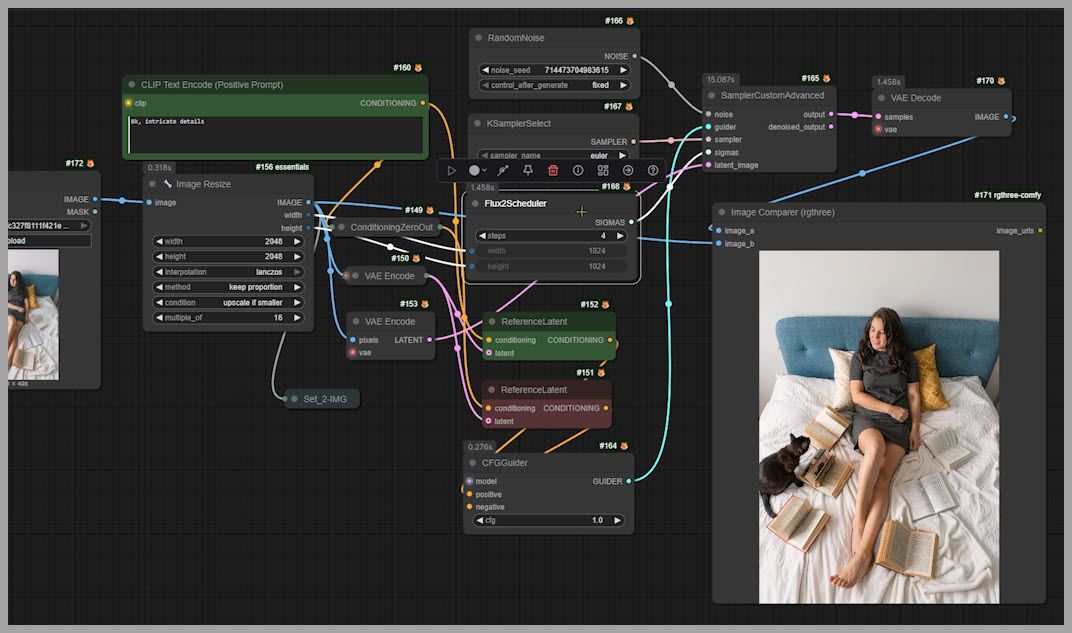Viewport: 1072px width, 633px height.
Task: Click the positive prompt text box
Action: [275, 134]
